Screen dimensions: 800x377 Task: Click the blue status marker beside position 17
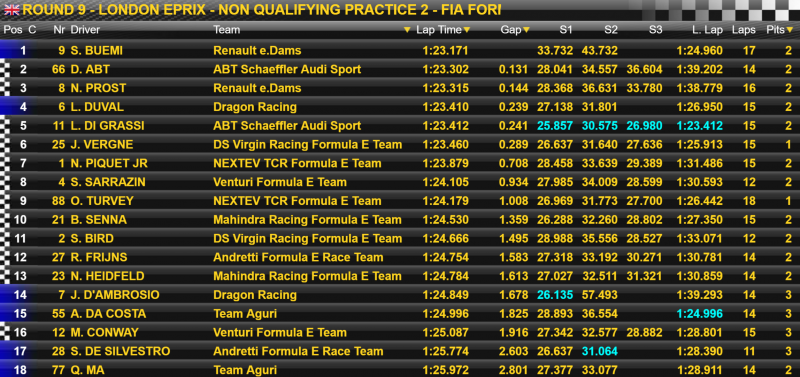tap(7, 351)
